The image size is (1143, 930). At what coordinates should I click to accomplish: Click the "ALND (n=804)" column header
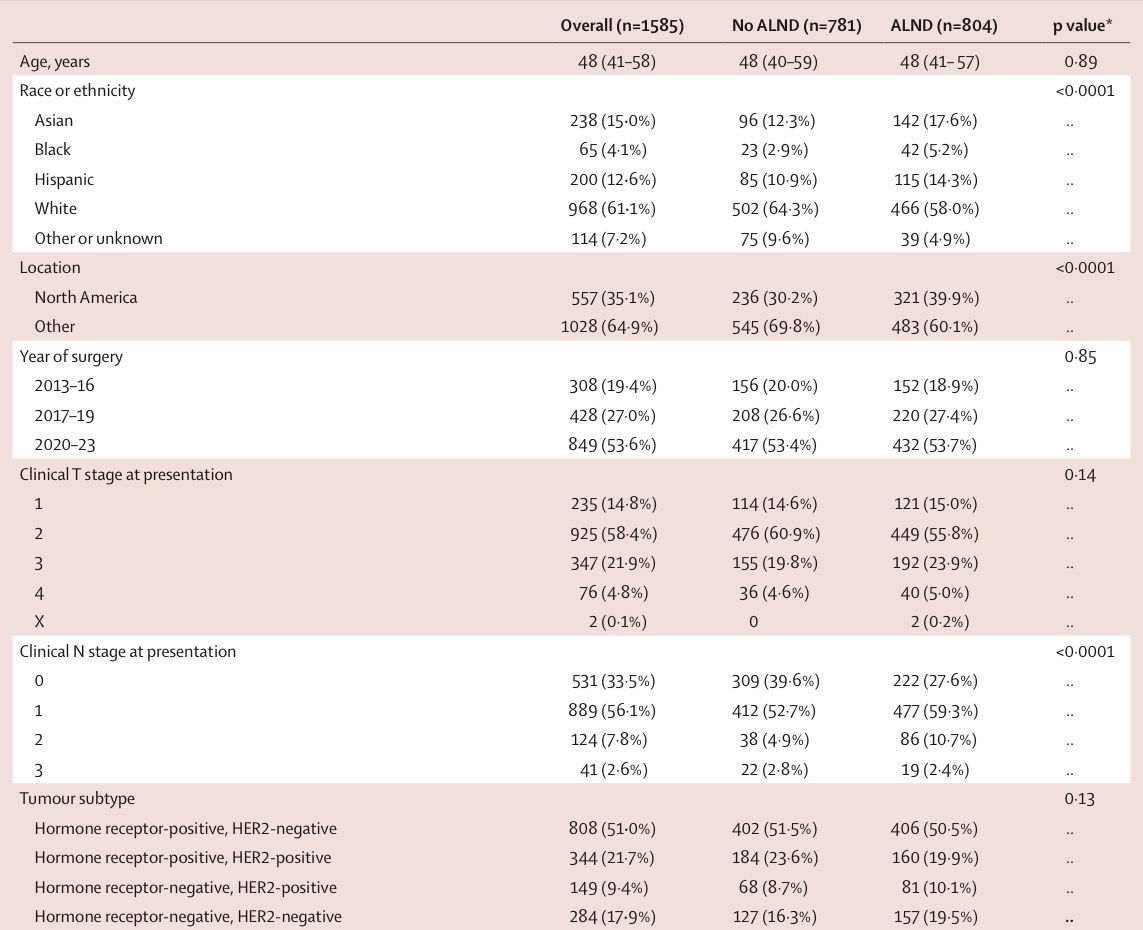point(943,26)
